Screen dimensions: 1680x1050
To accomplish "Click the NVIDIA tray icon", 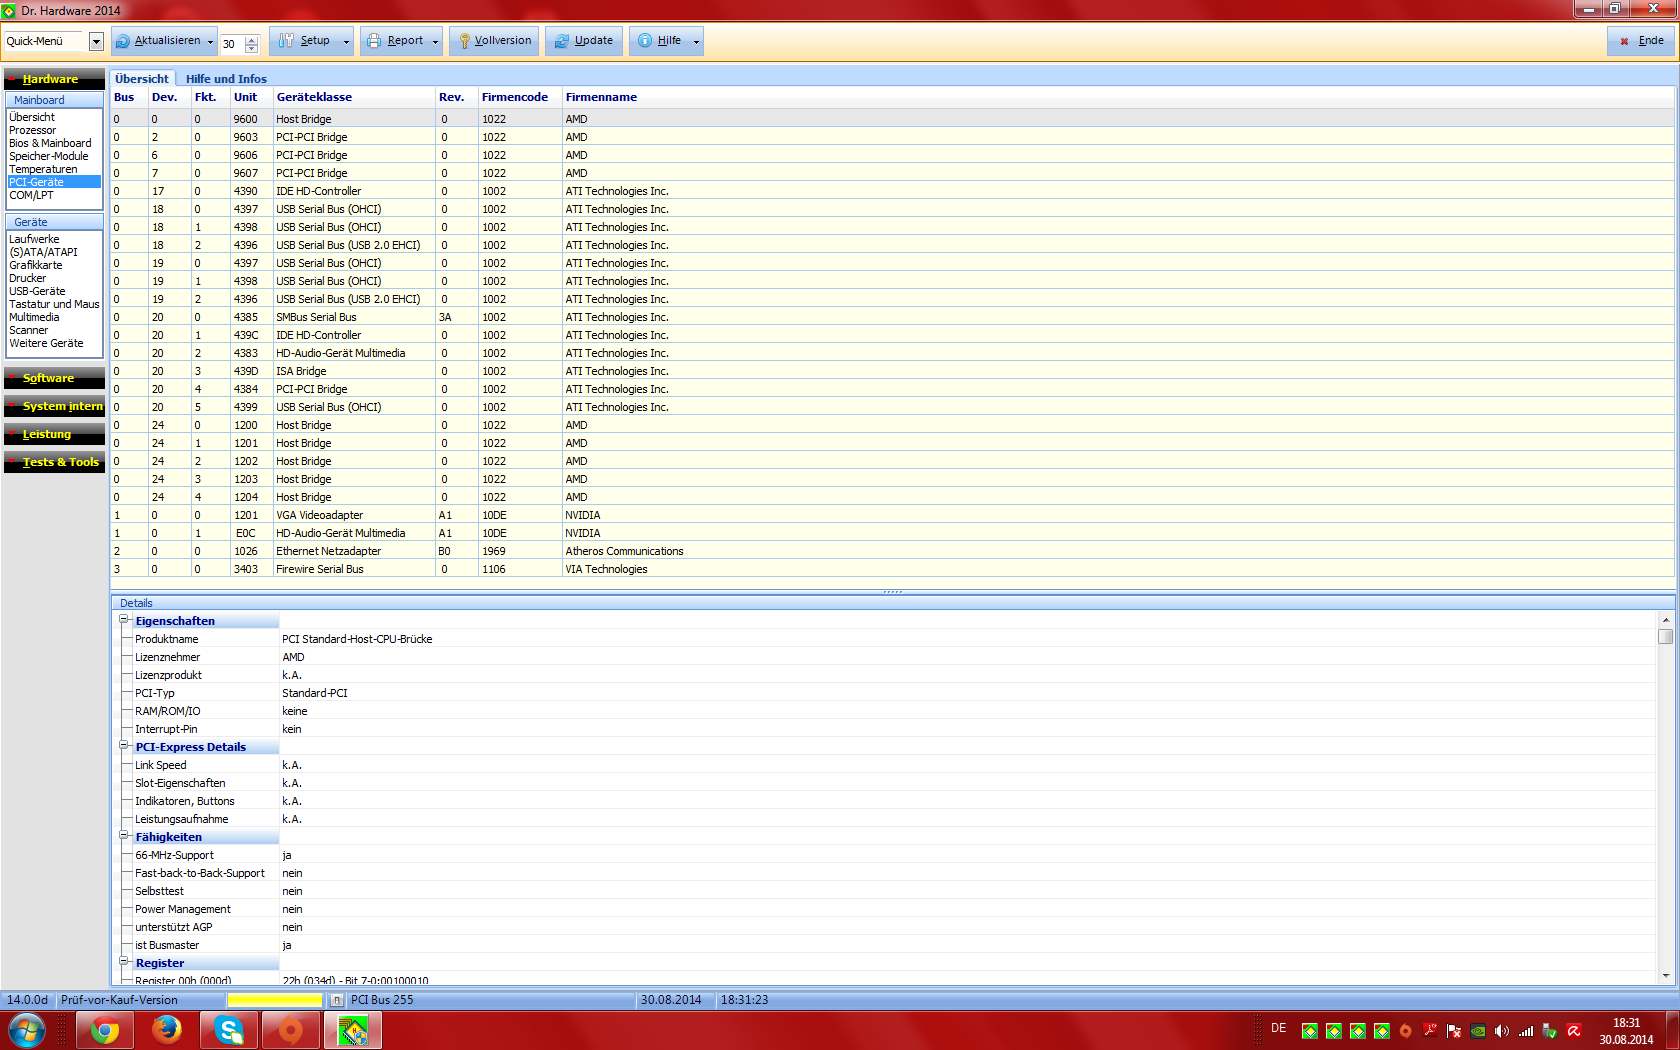I will point(1478,1031).
